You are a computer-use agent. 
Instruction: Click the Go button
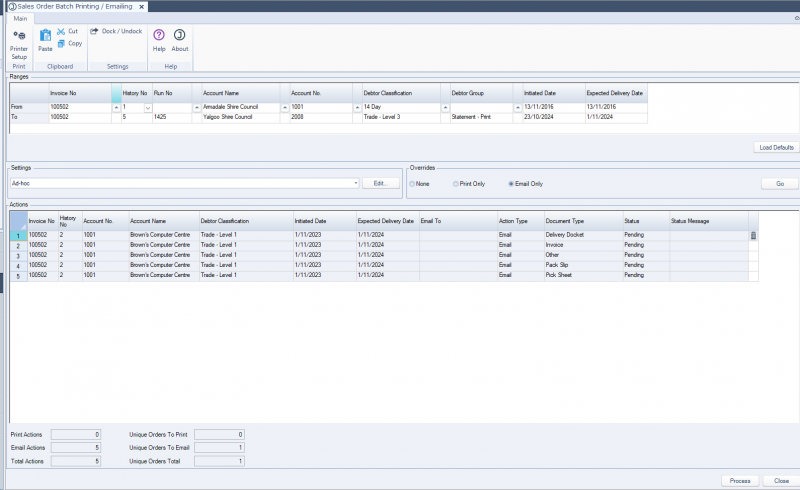coord(779,184)
